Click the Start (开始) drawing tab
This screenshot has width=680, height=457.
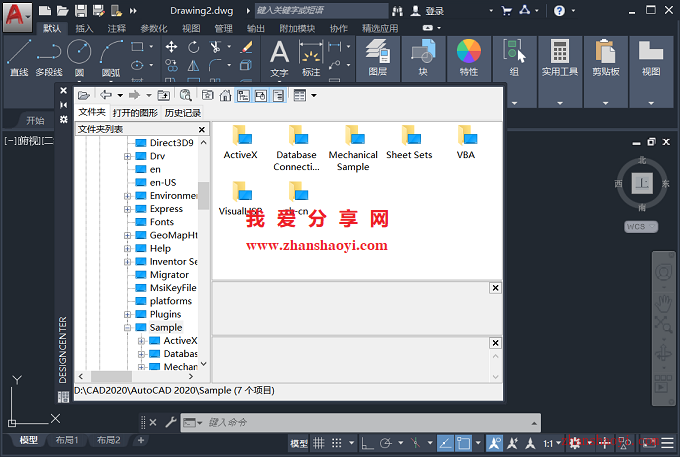[35, 121]
